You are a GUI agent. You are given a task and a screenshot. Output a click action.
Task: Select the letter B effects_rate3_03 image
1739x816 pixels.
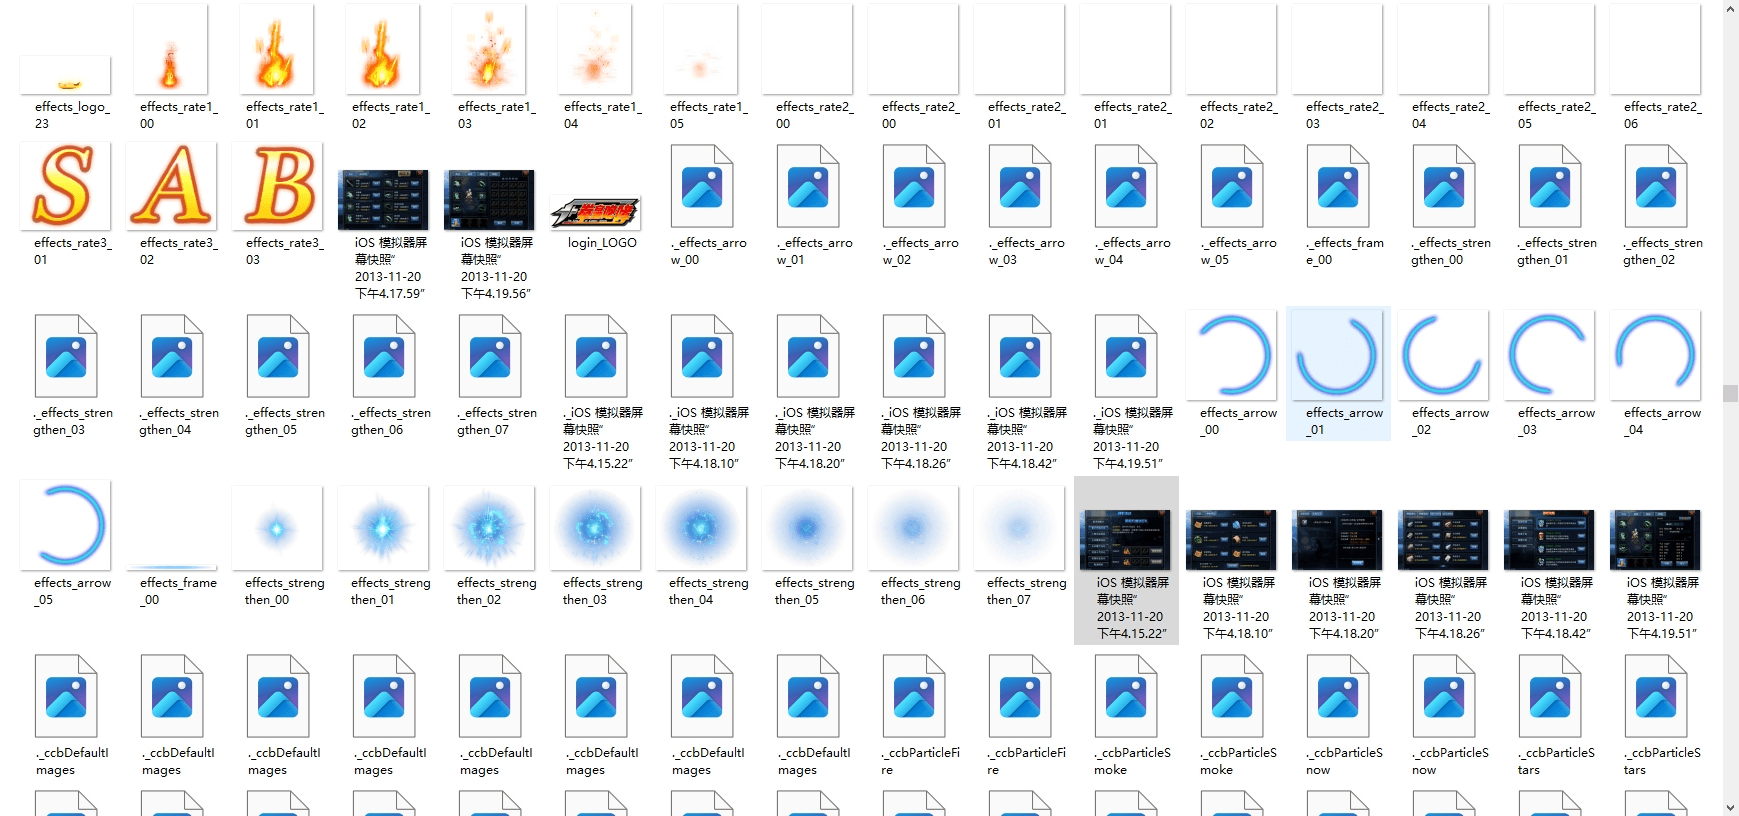click(x=277, y=185)
